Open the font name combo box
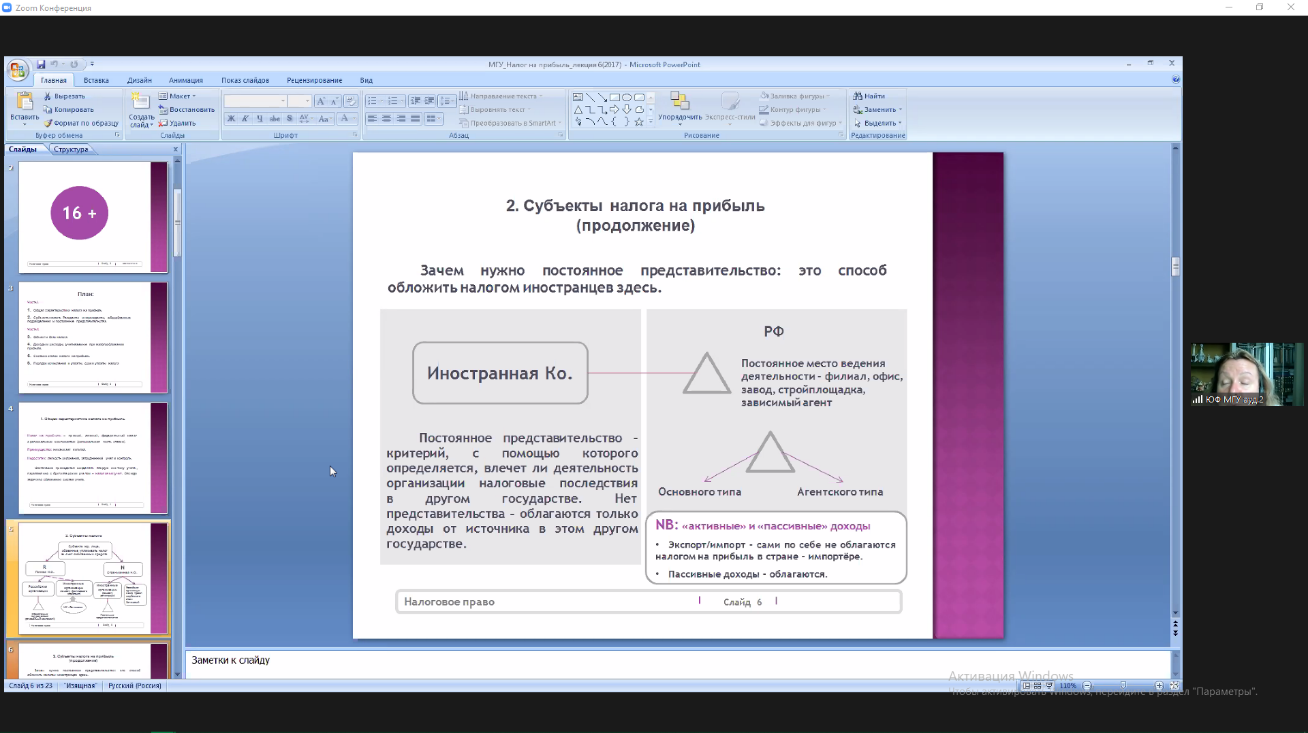The height and width of the screenshot is (733, 1308). (255, 101)
